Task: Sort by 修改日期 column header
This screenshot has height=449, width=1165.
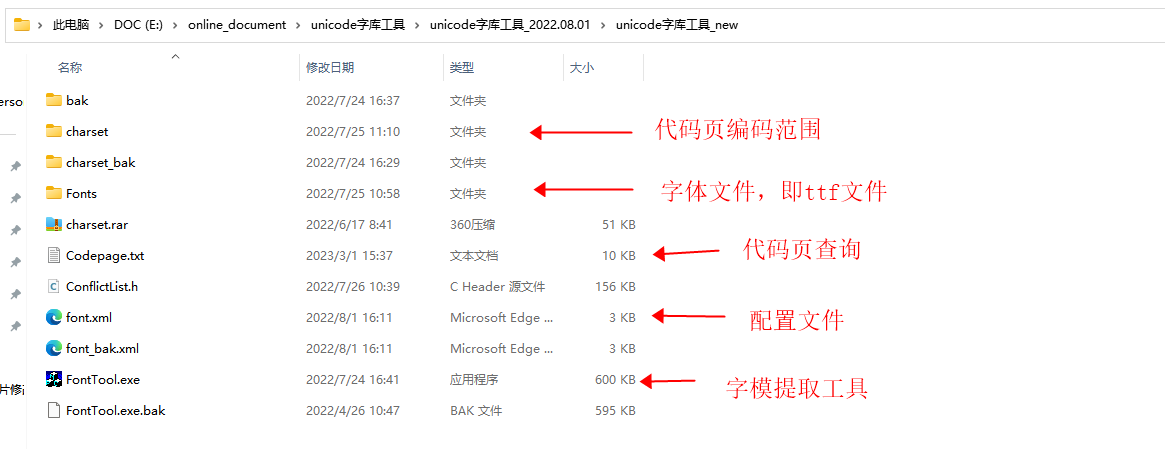Action: click(x=330, y=68)
